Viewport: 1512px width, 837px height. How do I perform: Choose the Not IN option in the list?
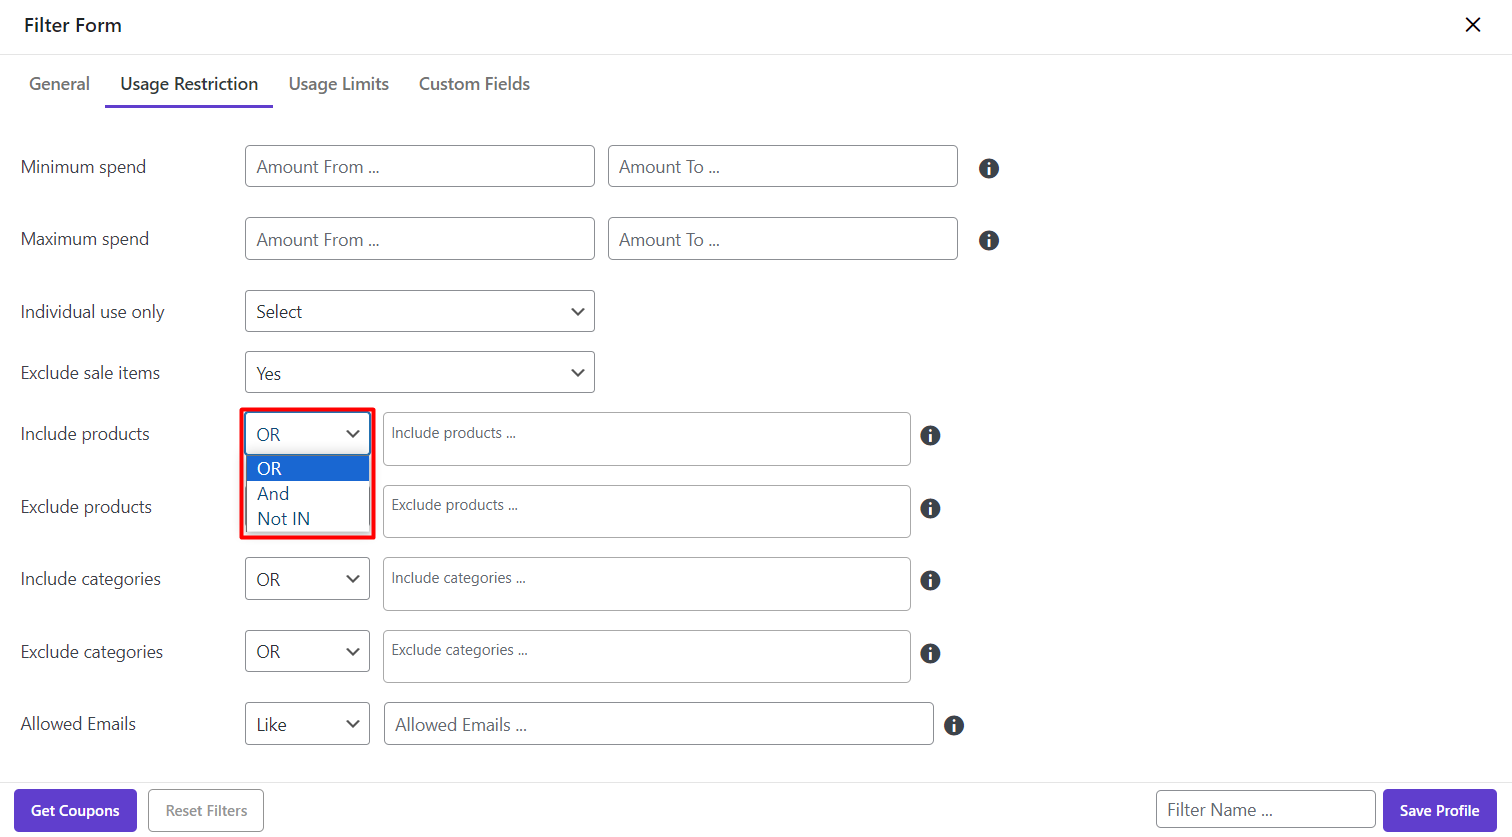(284, 519)
